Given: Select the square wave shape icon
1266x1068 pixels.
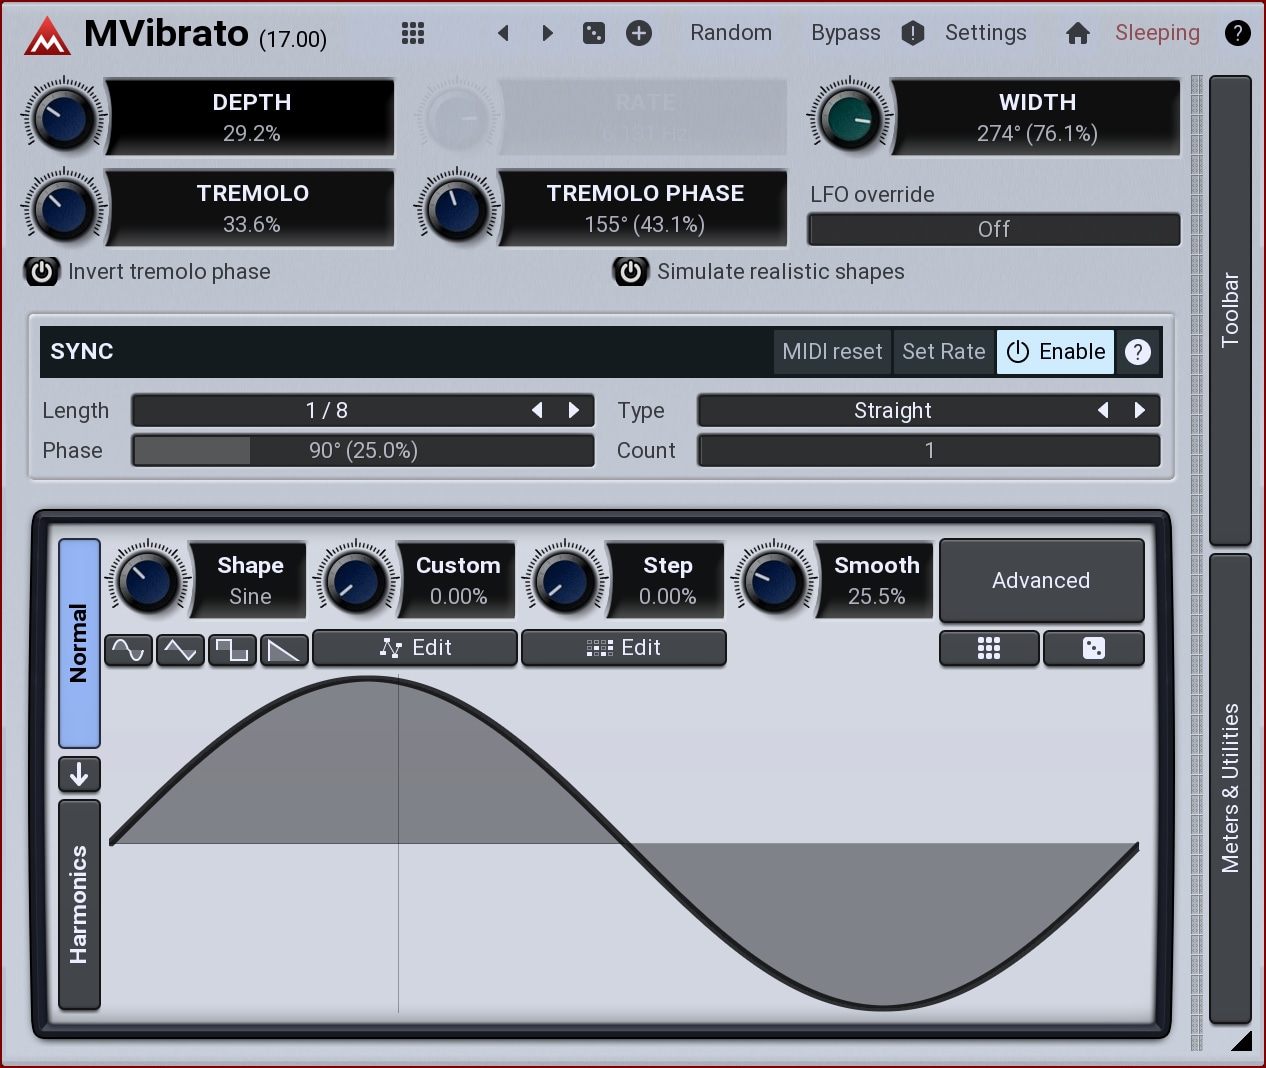Looking at the screenshot, I should click(x=232, y=651).
